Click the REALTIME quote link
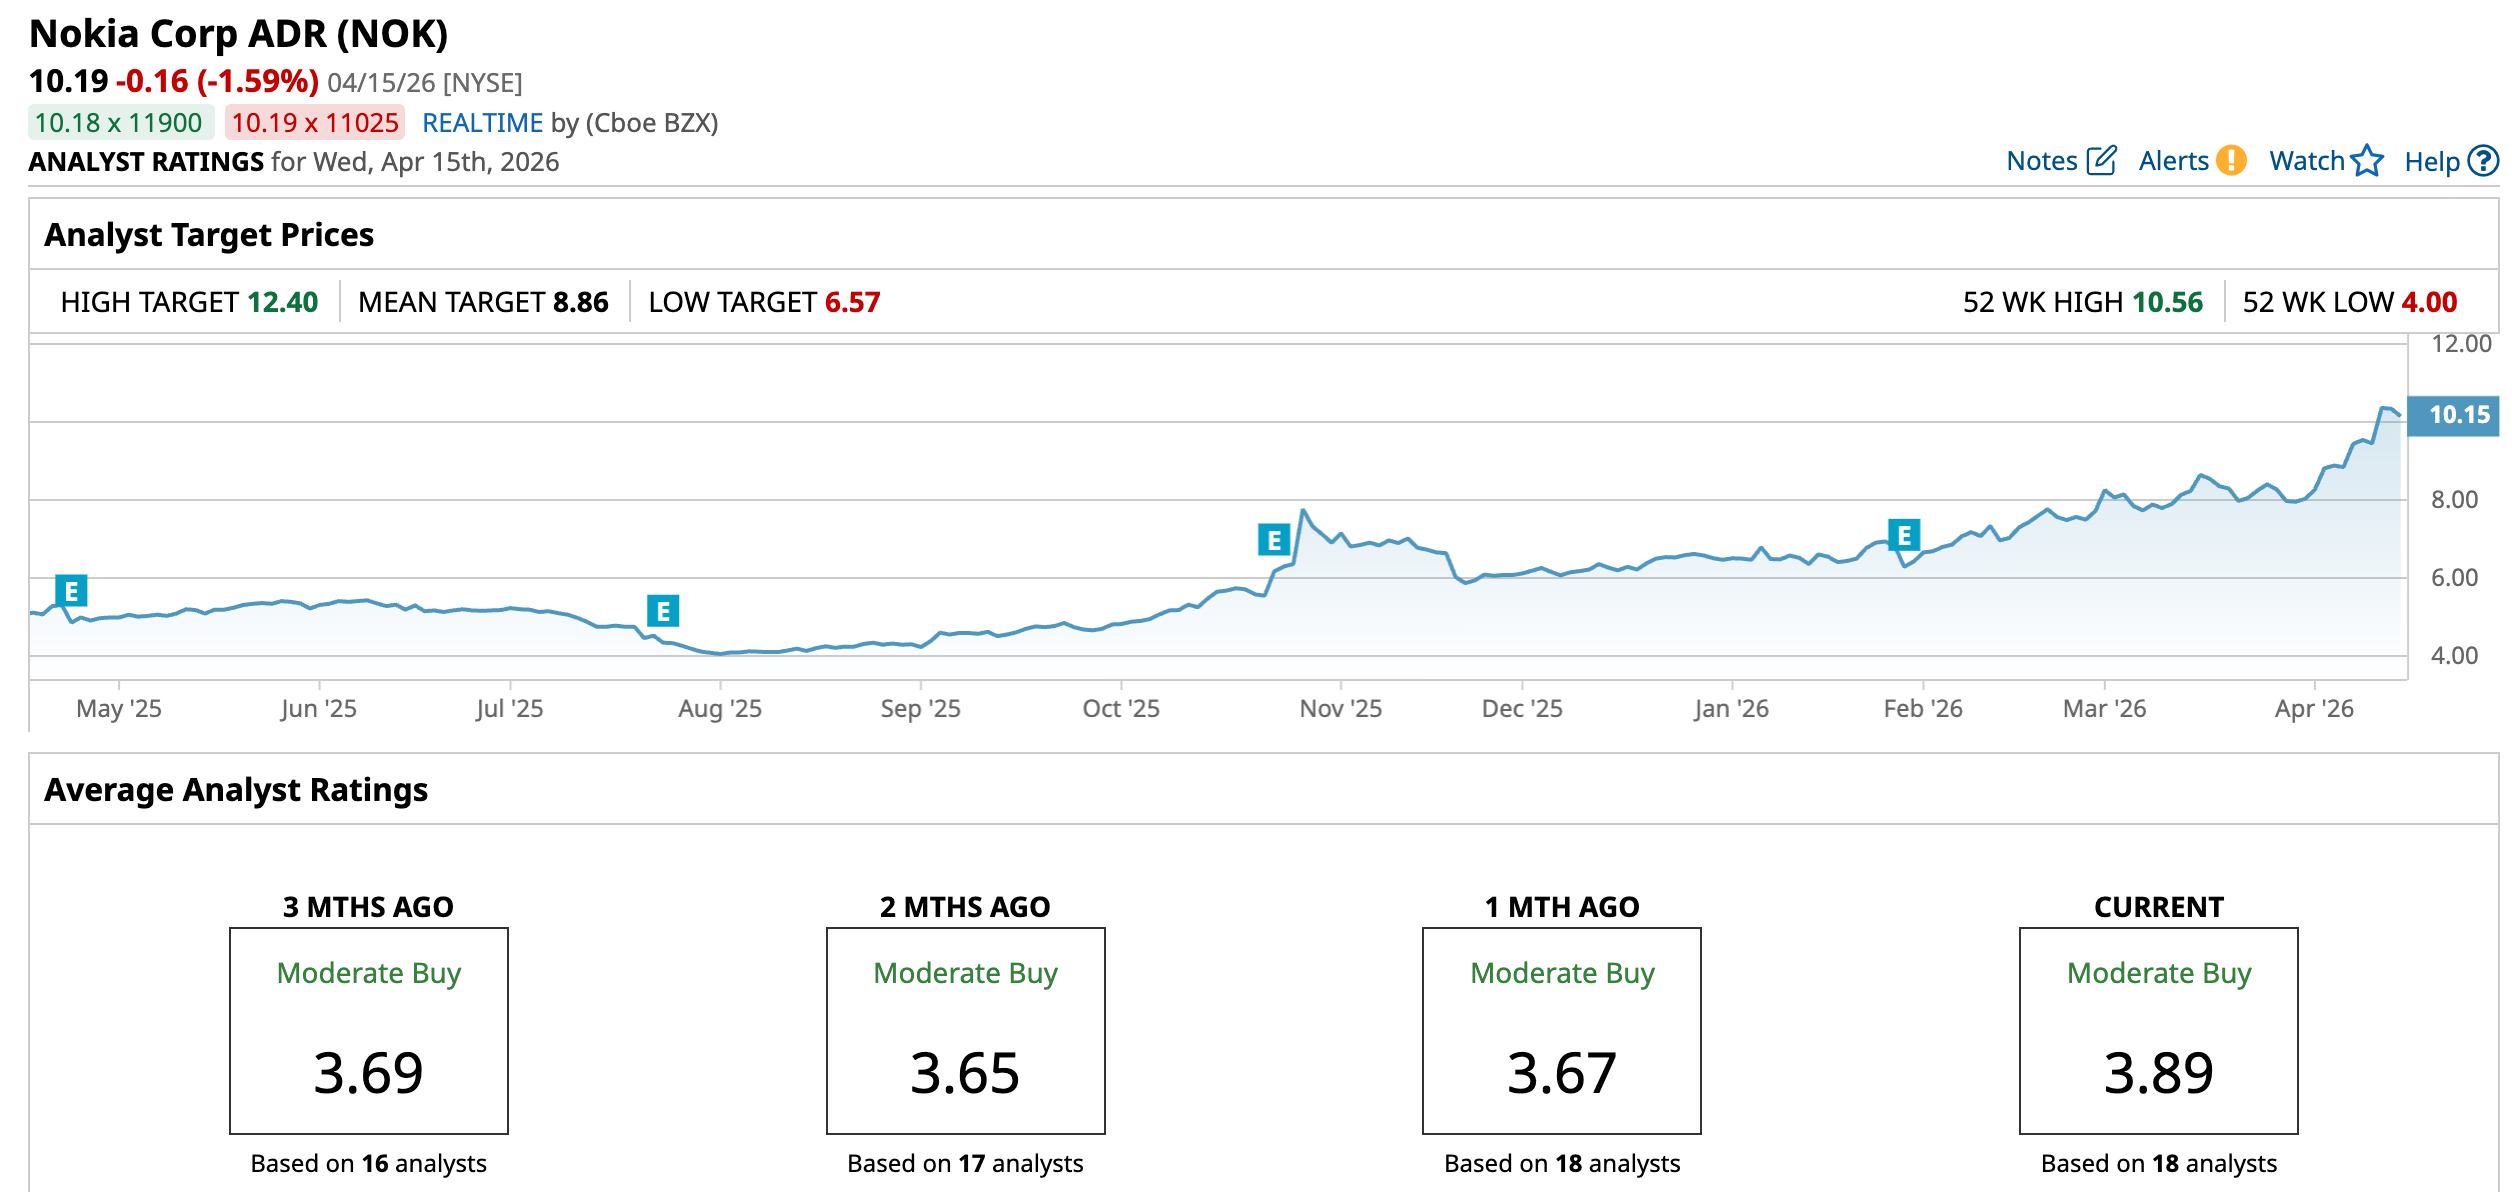 coord(482,123)
